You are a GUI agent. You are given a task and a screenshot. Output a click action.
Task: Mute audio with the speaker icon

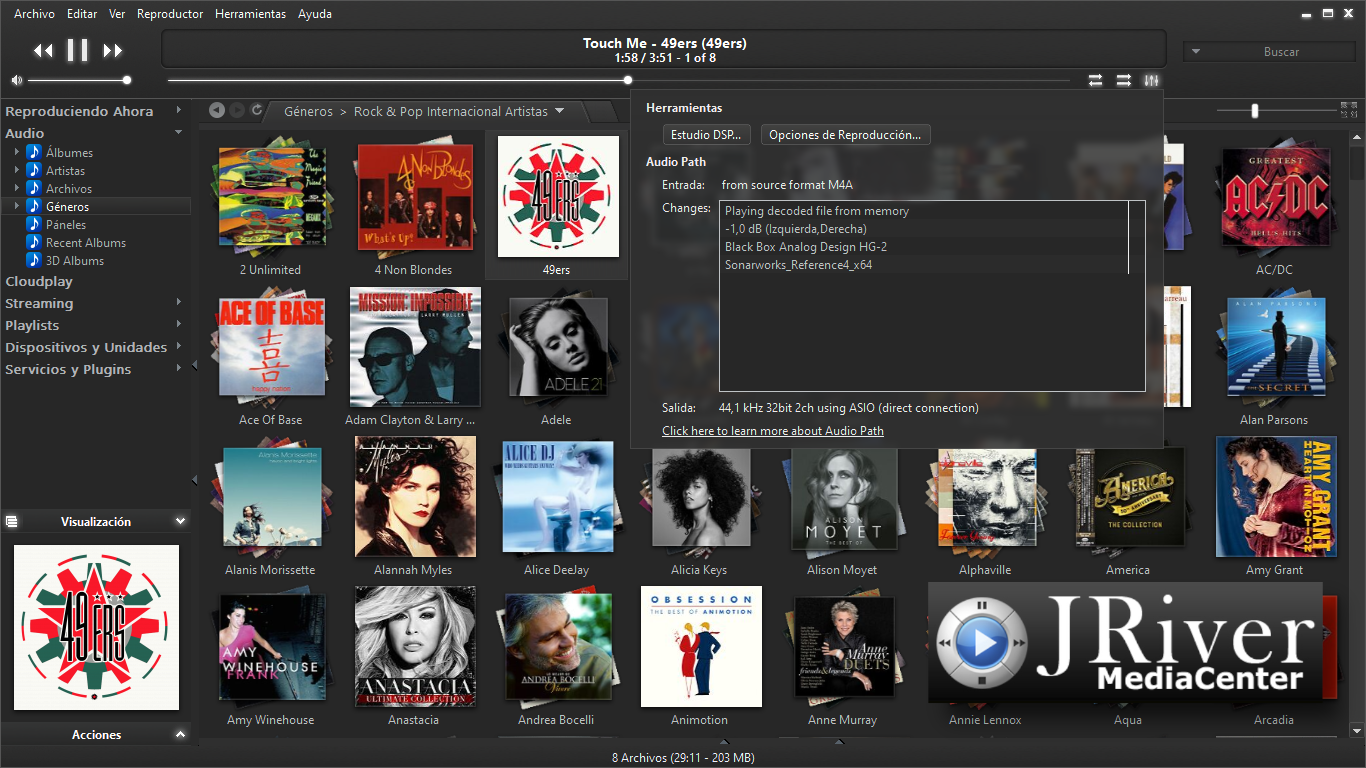click(16, 80)
